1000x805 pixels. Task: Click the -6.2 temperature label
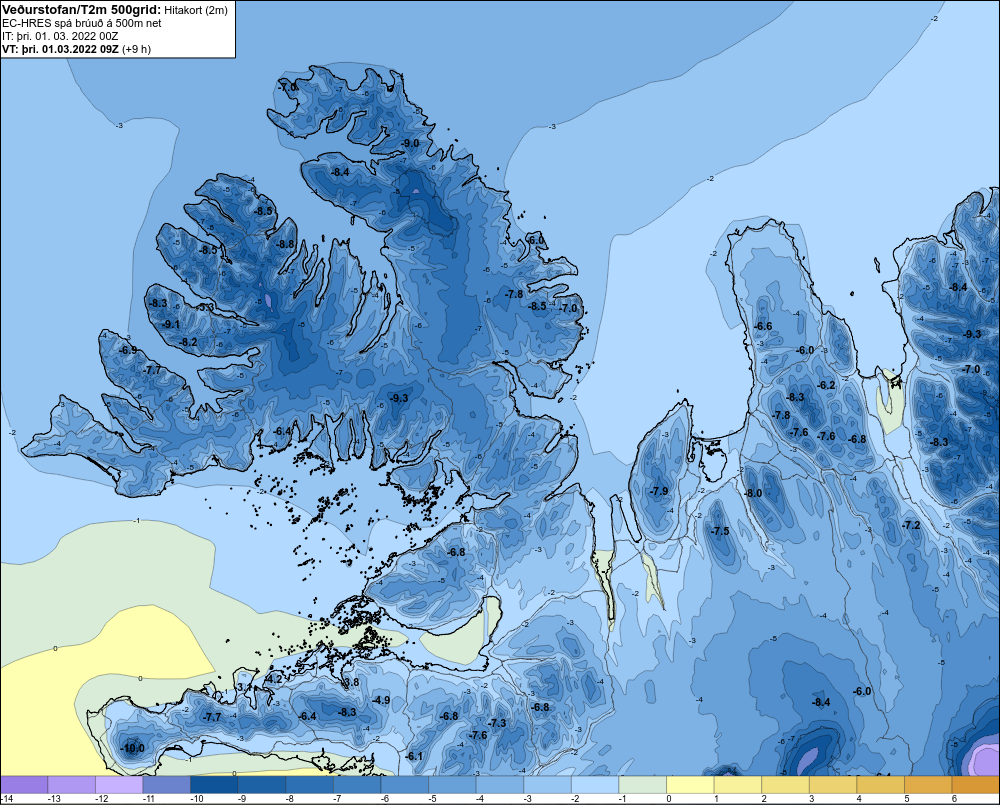pos(826,385)
